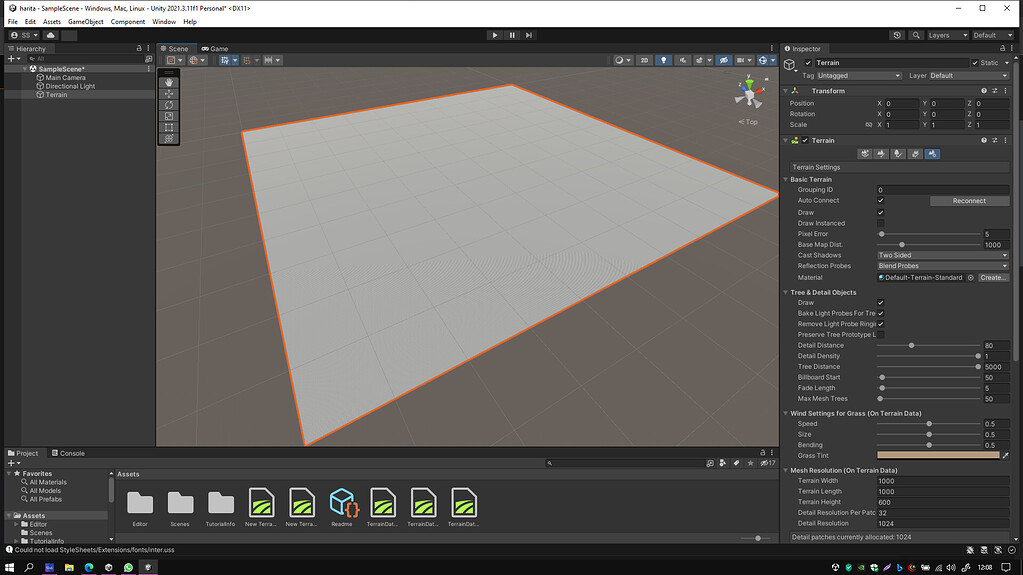The height and width of the screenshot is (575, 1023).
Task: Toggle the Static checkbox
Action: [x=975, y=63]
